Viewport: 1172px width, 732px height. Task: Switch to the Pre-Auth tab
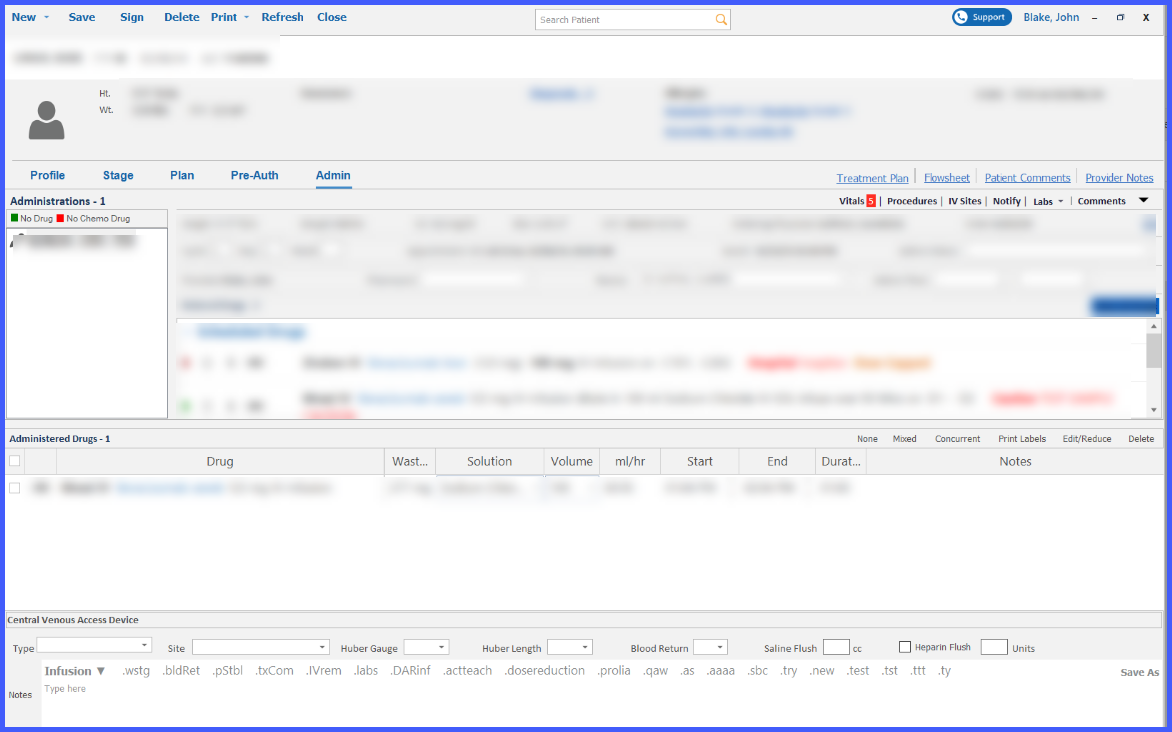[x=254, y=175]
